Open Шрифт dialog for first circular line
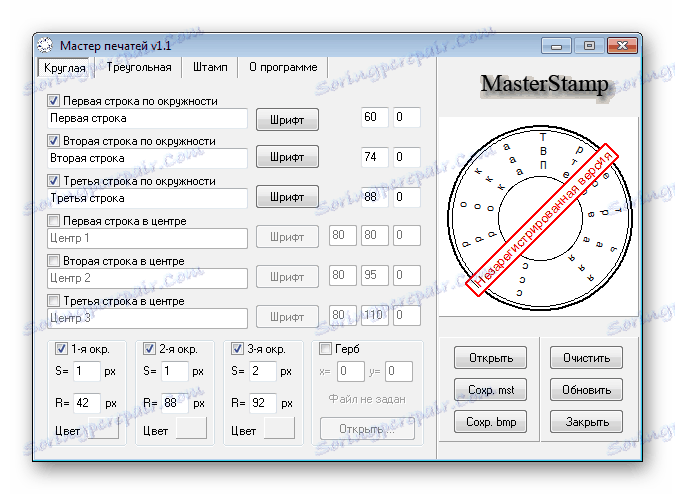 pos(287,120)
